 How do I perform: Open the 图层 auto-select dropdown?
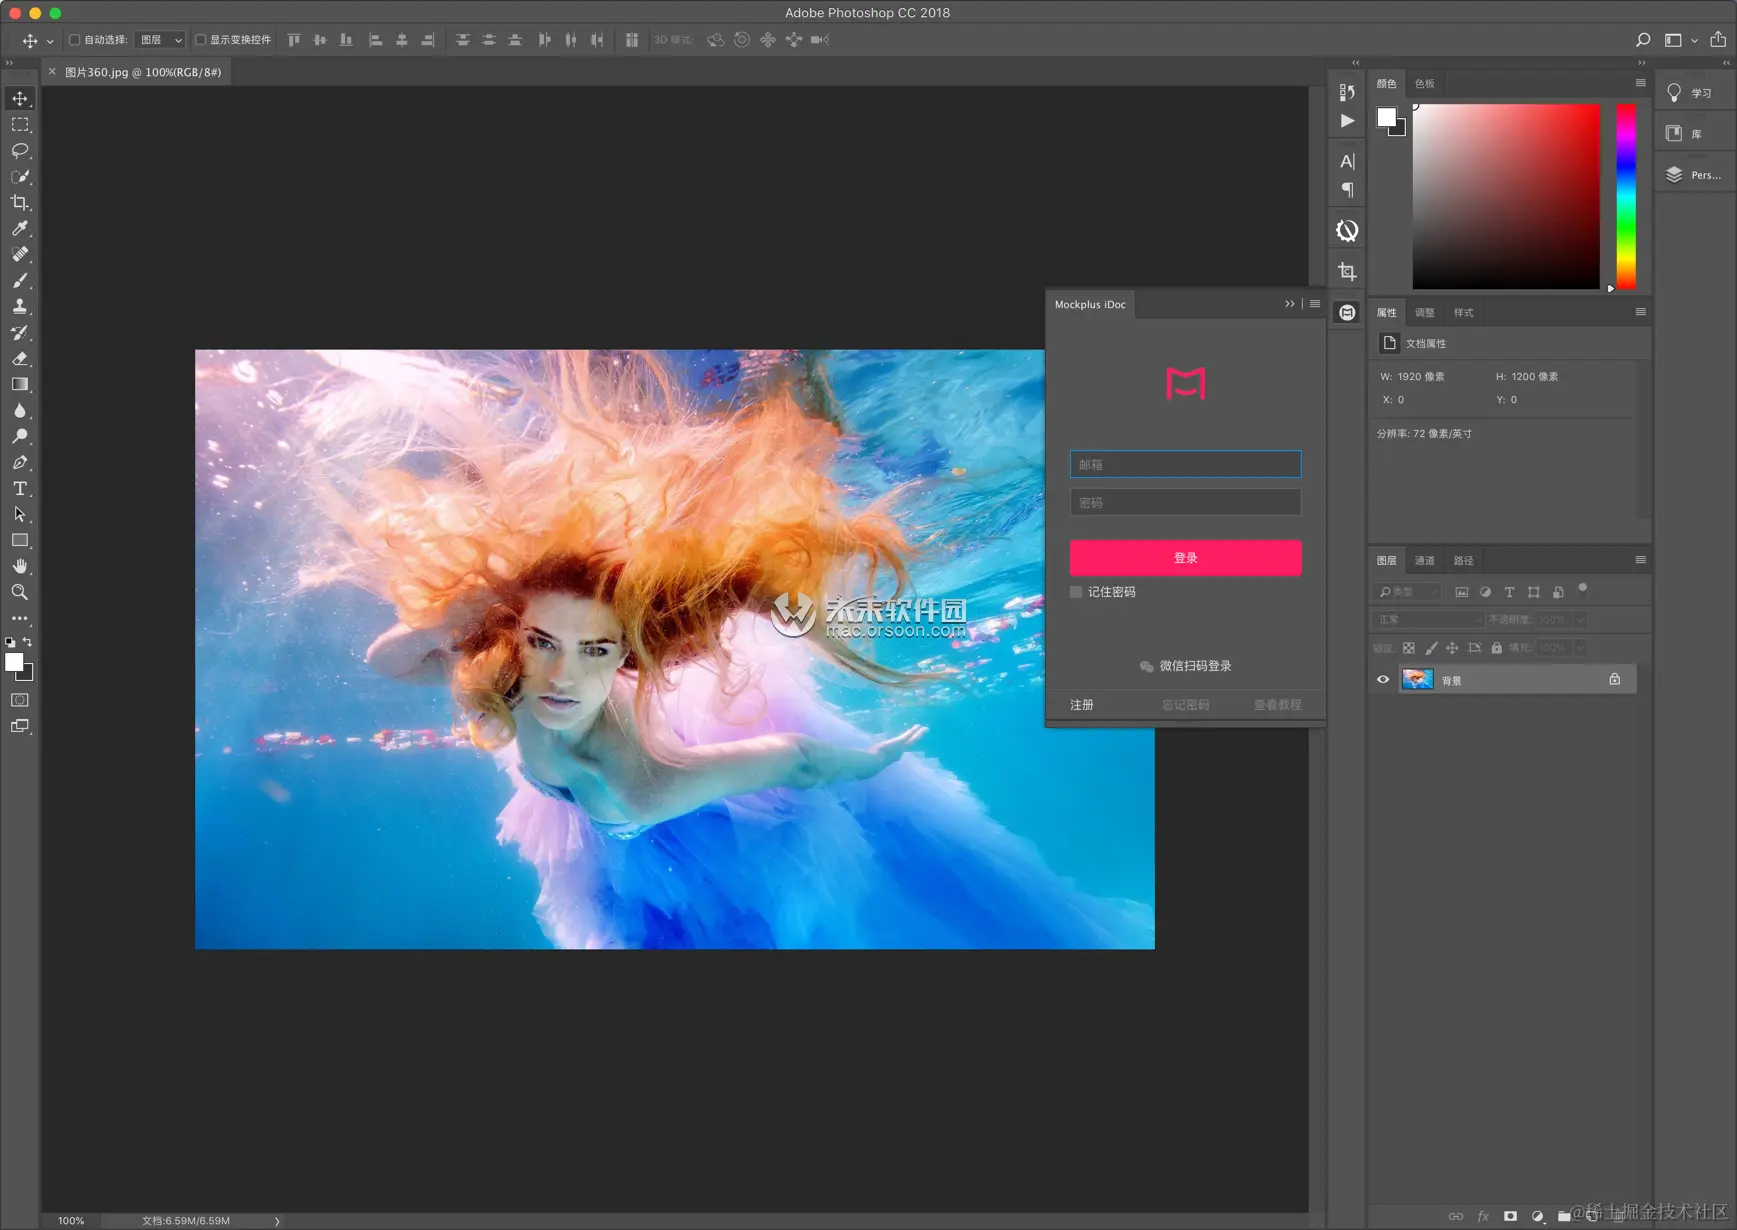pos(160,40)
